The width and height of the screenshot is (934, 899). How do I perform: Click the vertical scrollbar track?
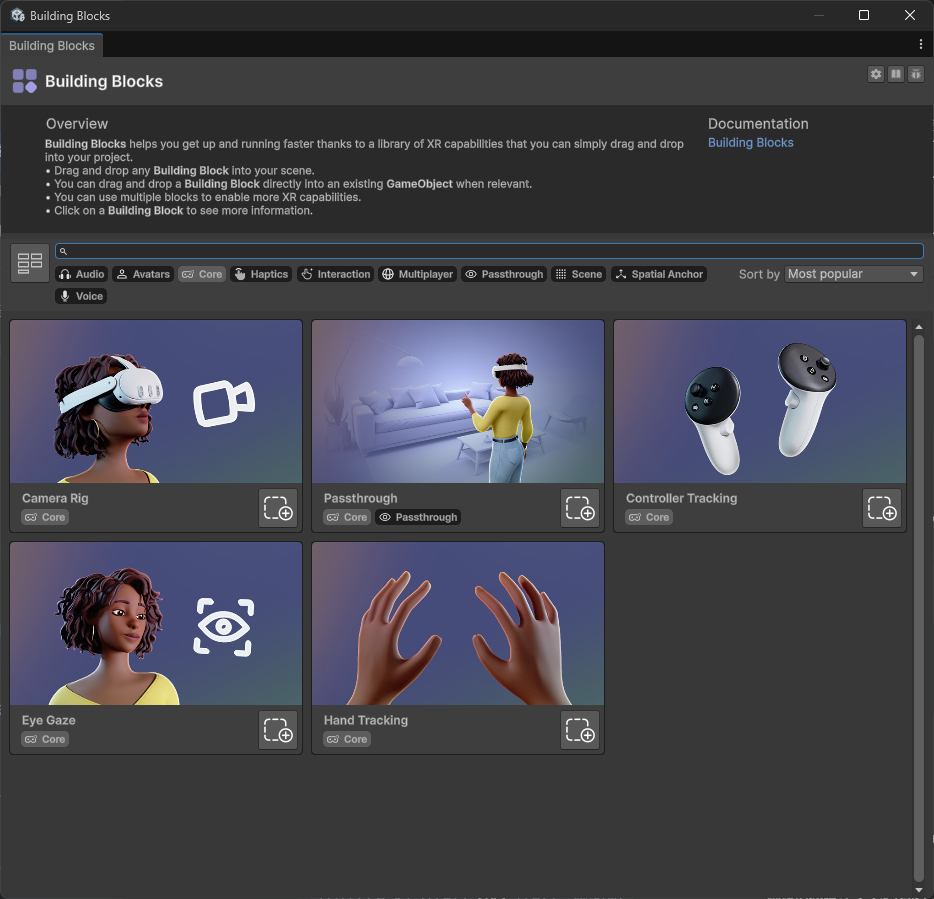coord(919,608)
